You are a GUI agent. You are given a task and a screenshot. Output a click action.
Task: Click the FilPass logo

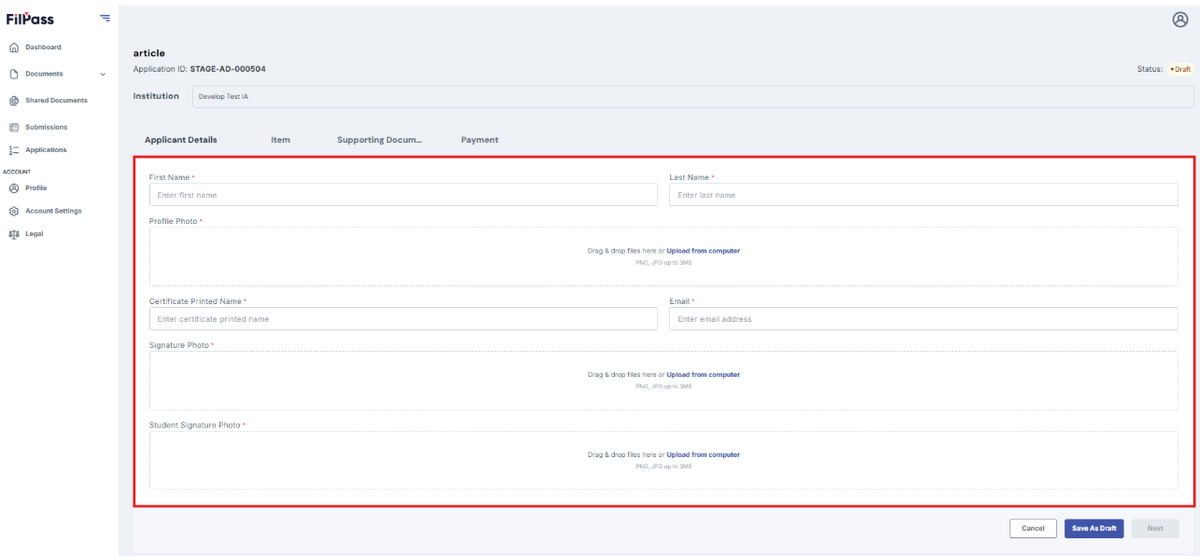(30, 19)
